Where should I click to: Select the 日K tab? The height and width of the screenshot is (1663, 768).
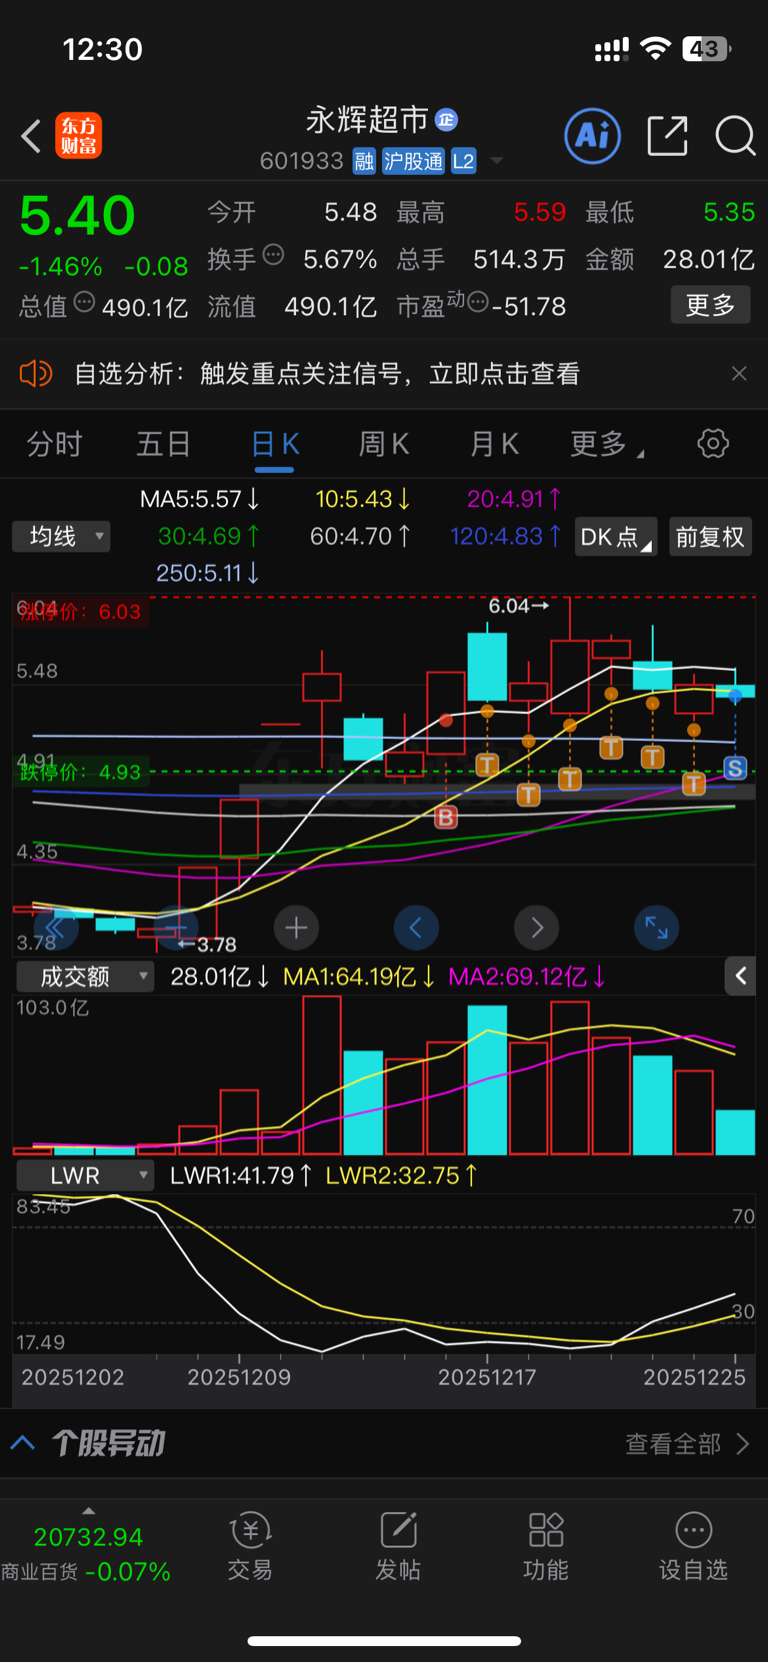pos(274,444)
